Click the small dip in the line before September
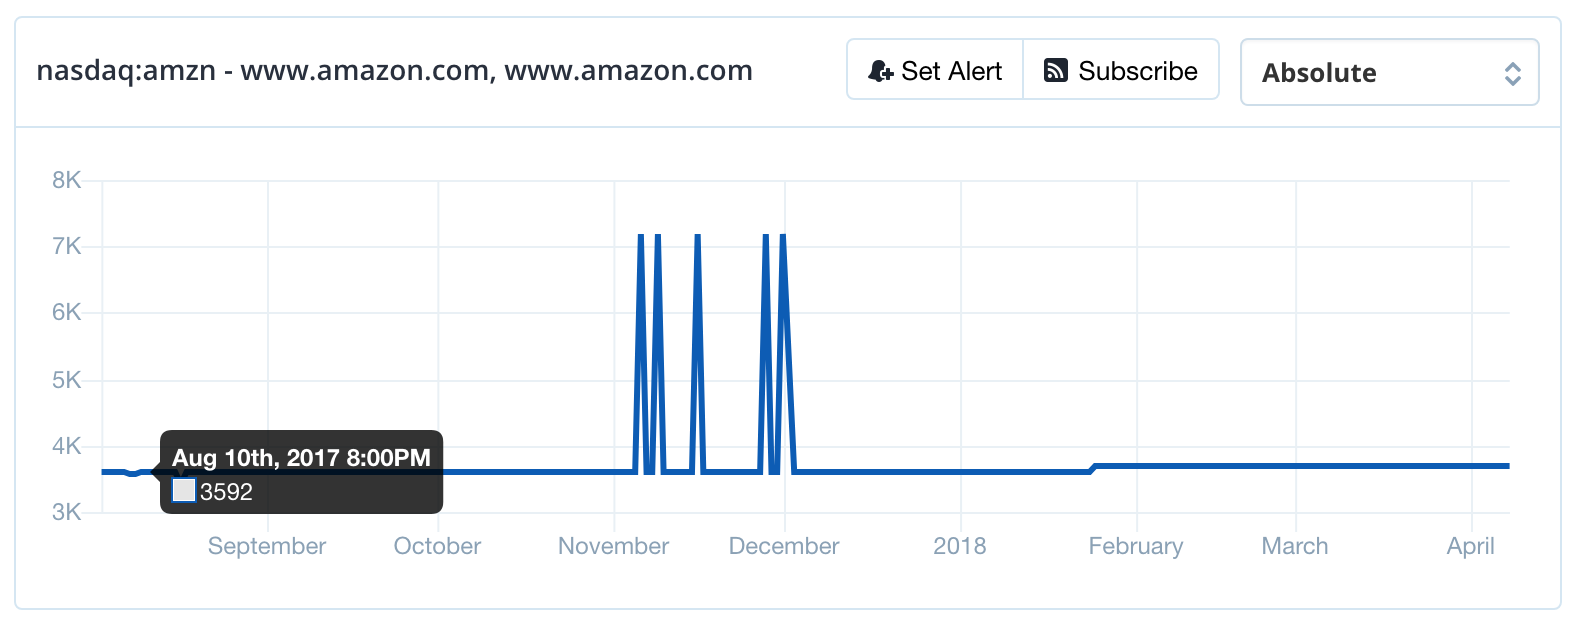This screenshot has width=1578, height=630. click(x=133, y=472)
